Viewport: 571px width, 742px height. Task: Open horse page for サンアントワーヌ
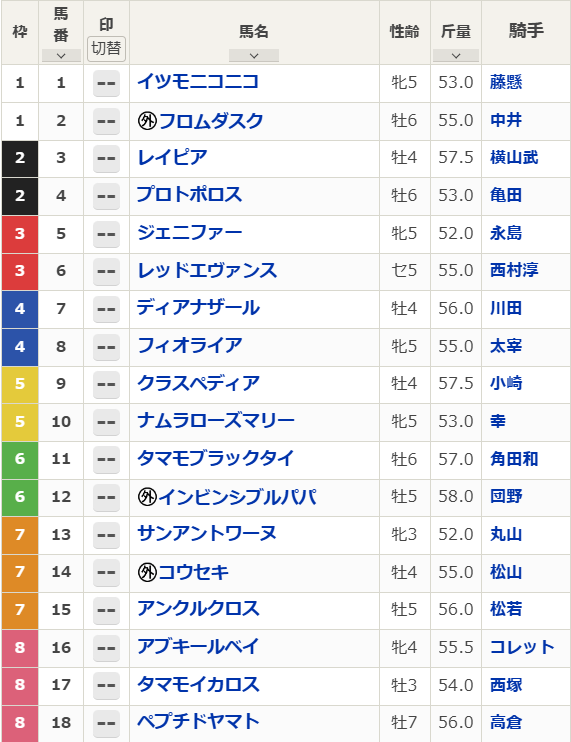207,534
